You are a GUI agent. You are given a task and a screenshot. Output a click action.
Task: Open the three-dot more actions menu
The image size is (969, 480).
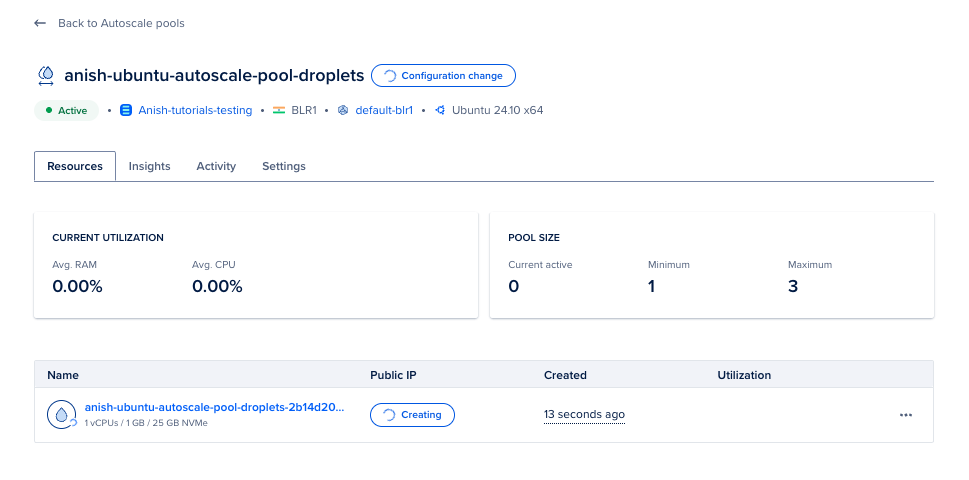(x=906, y=415)
